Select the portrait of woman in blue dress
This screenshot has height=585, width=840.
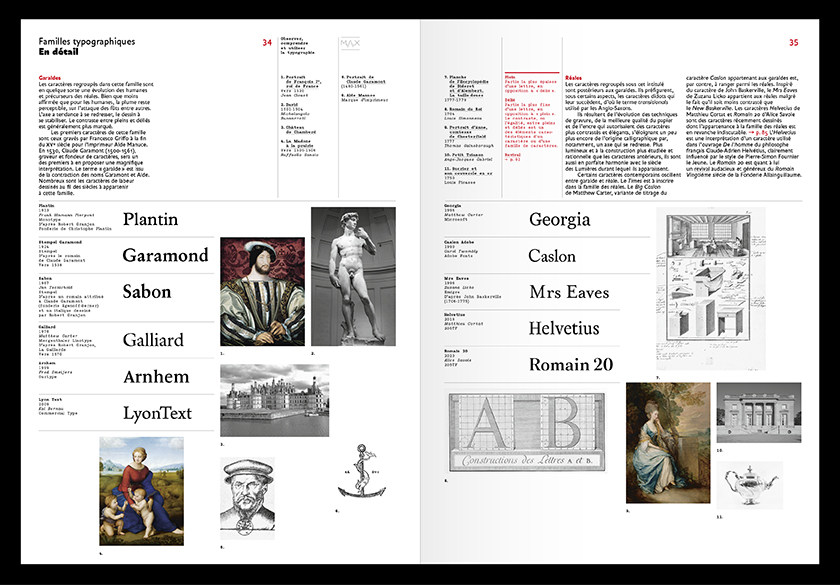tap(668, 443)
